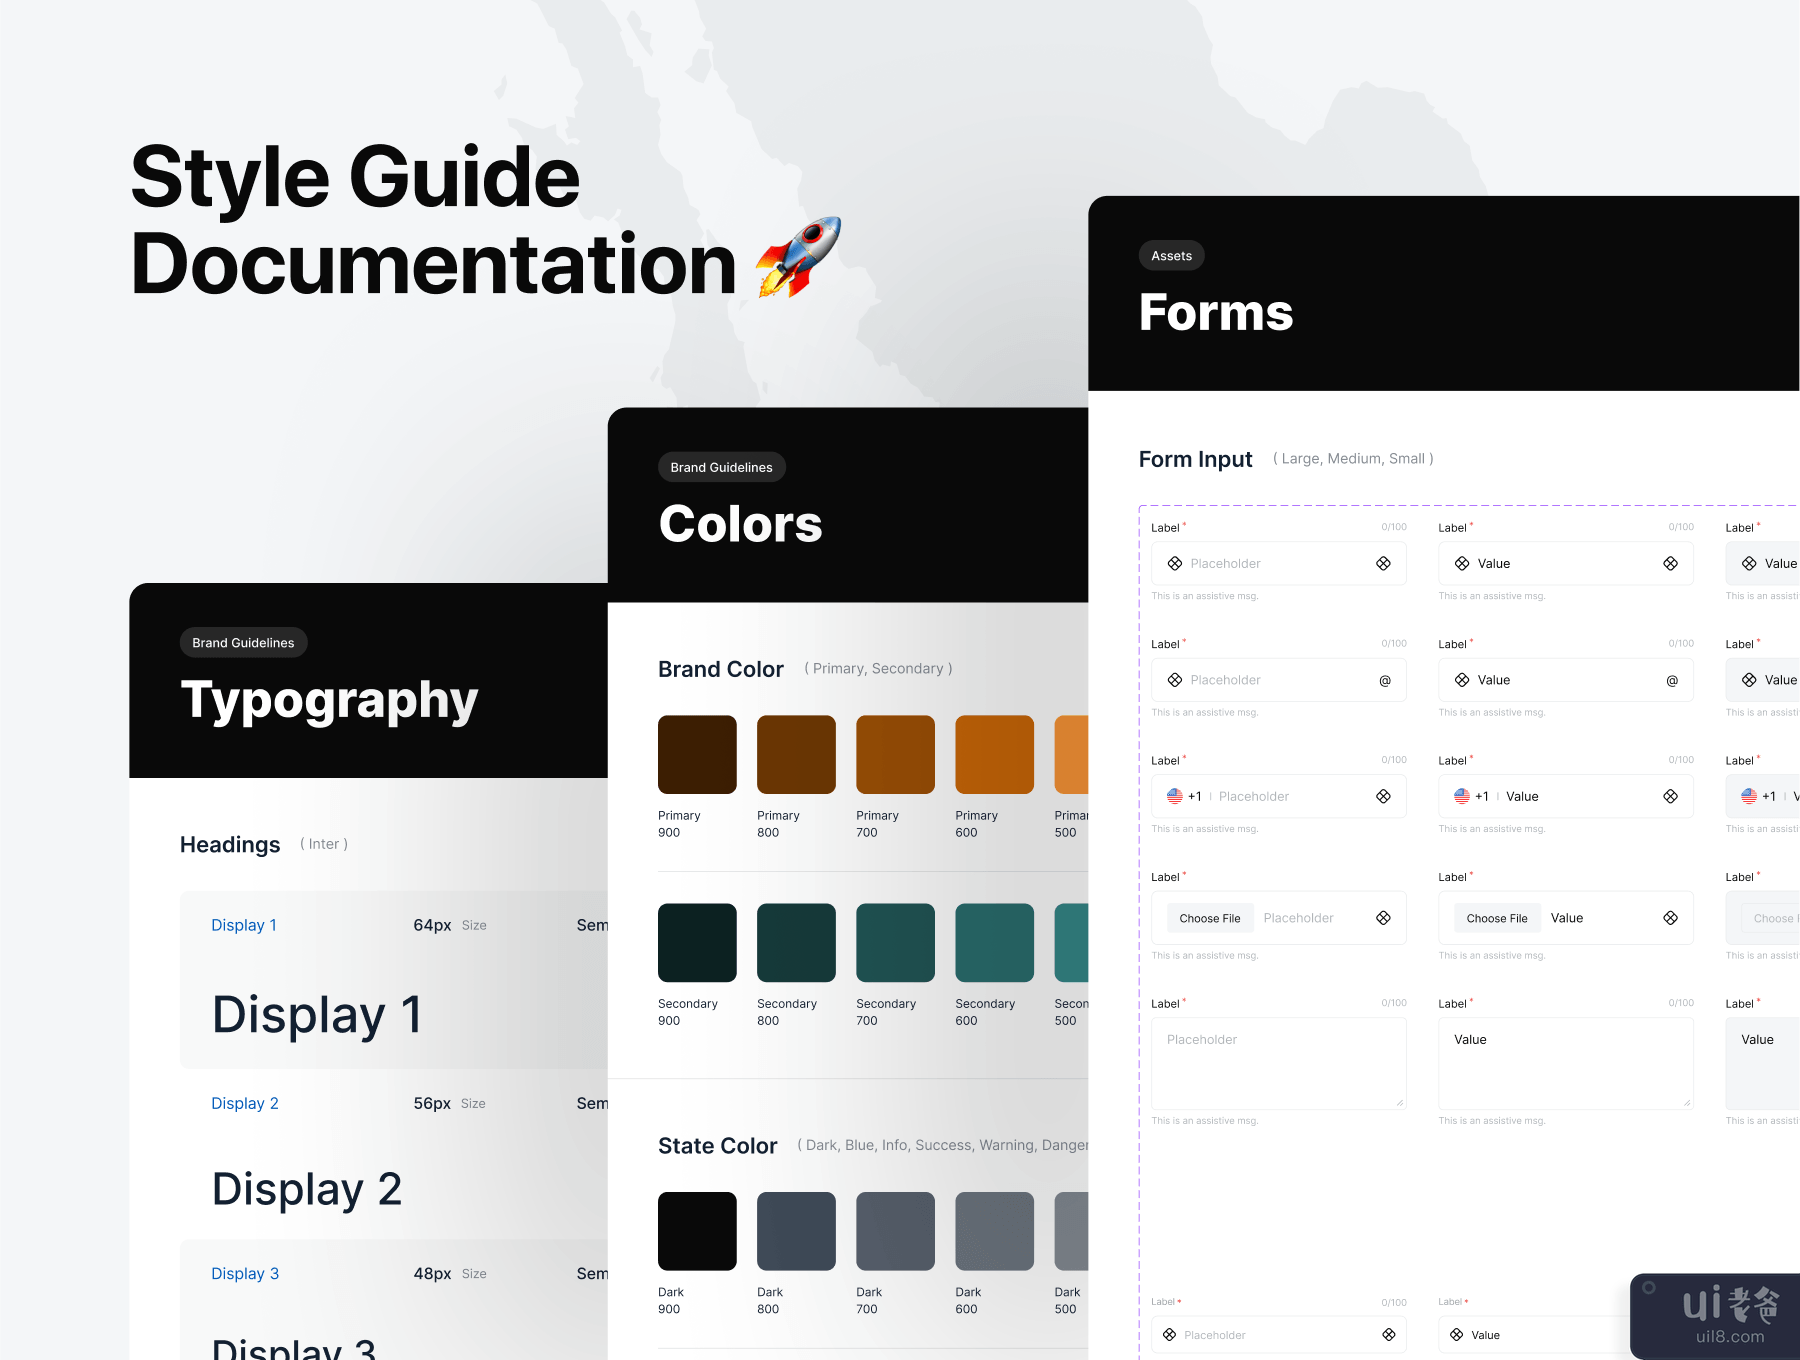Click the Brand Guidelines tag above Typography

click(243, 643)
